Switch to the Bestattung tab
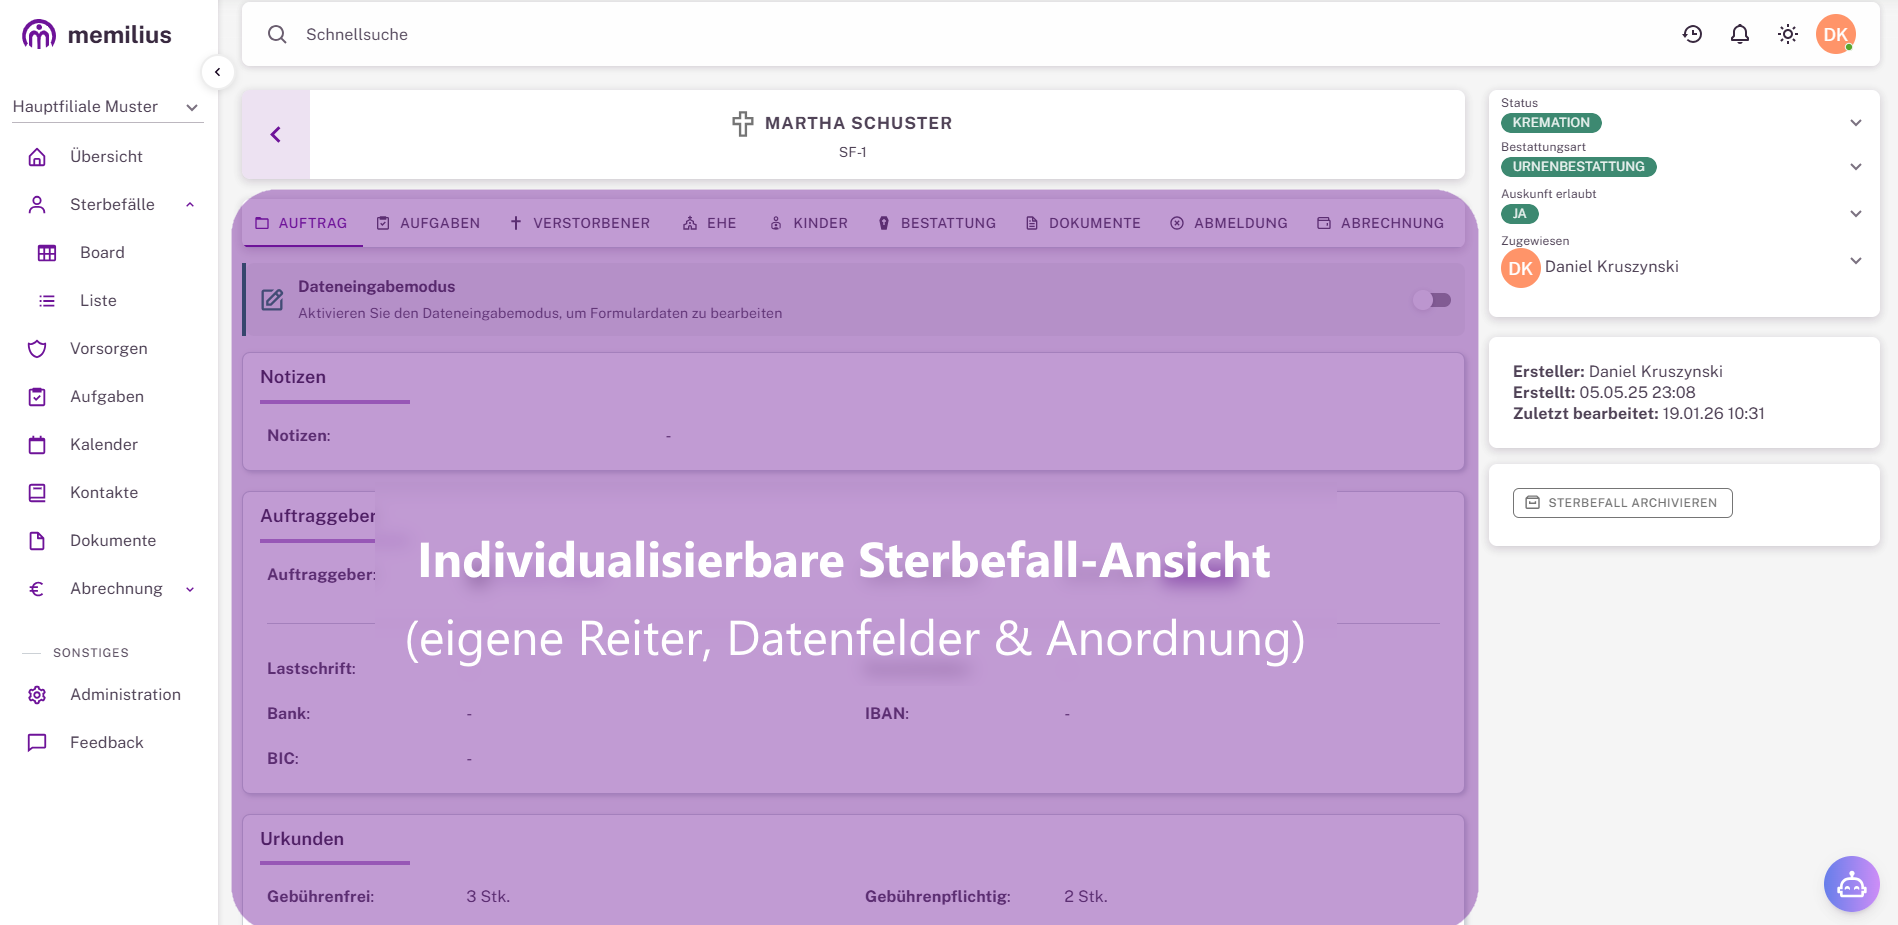The image size is (1898, 925). 937,223
